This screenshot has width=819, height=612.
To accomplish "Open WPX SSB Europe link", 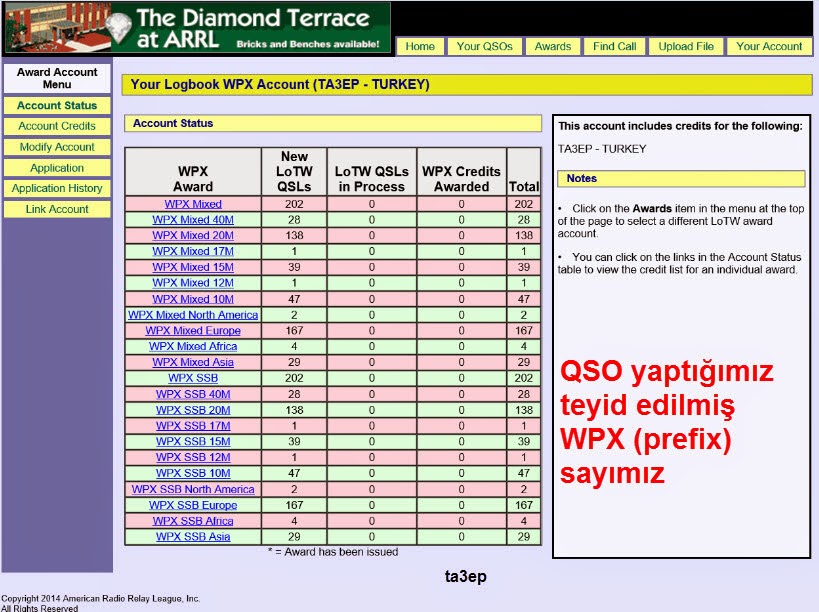I will coord(193,505).
